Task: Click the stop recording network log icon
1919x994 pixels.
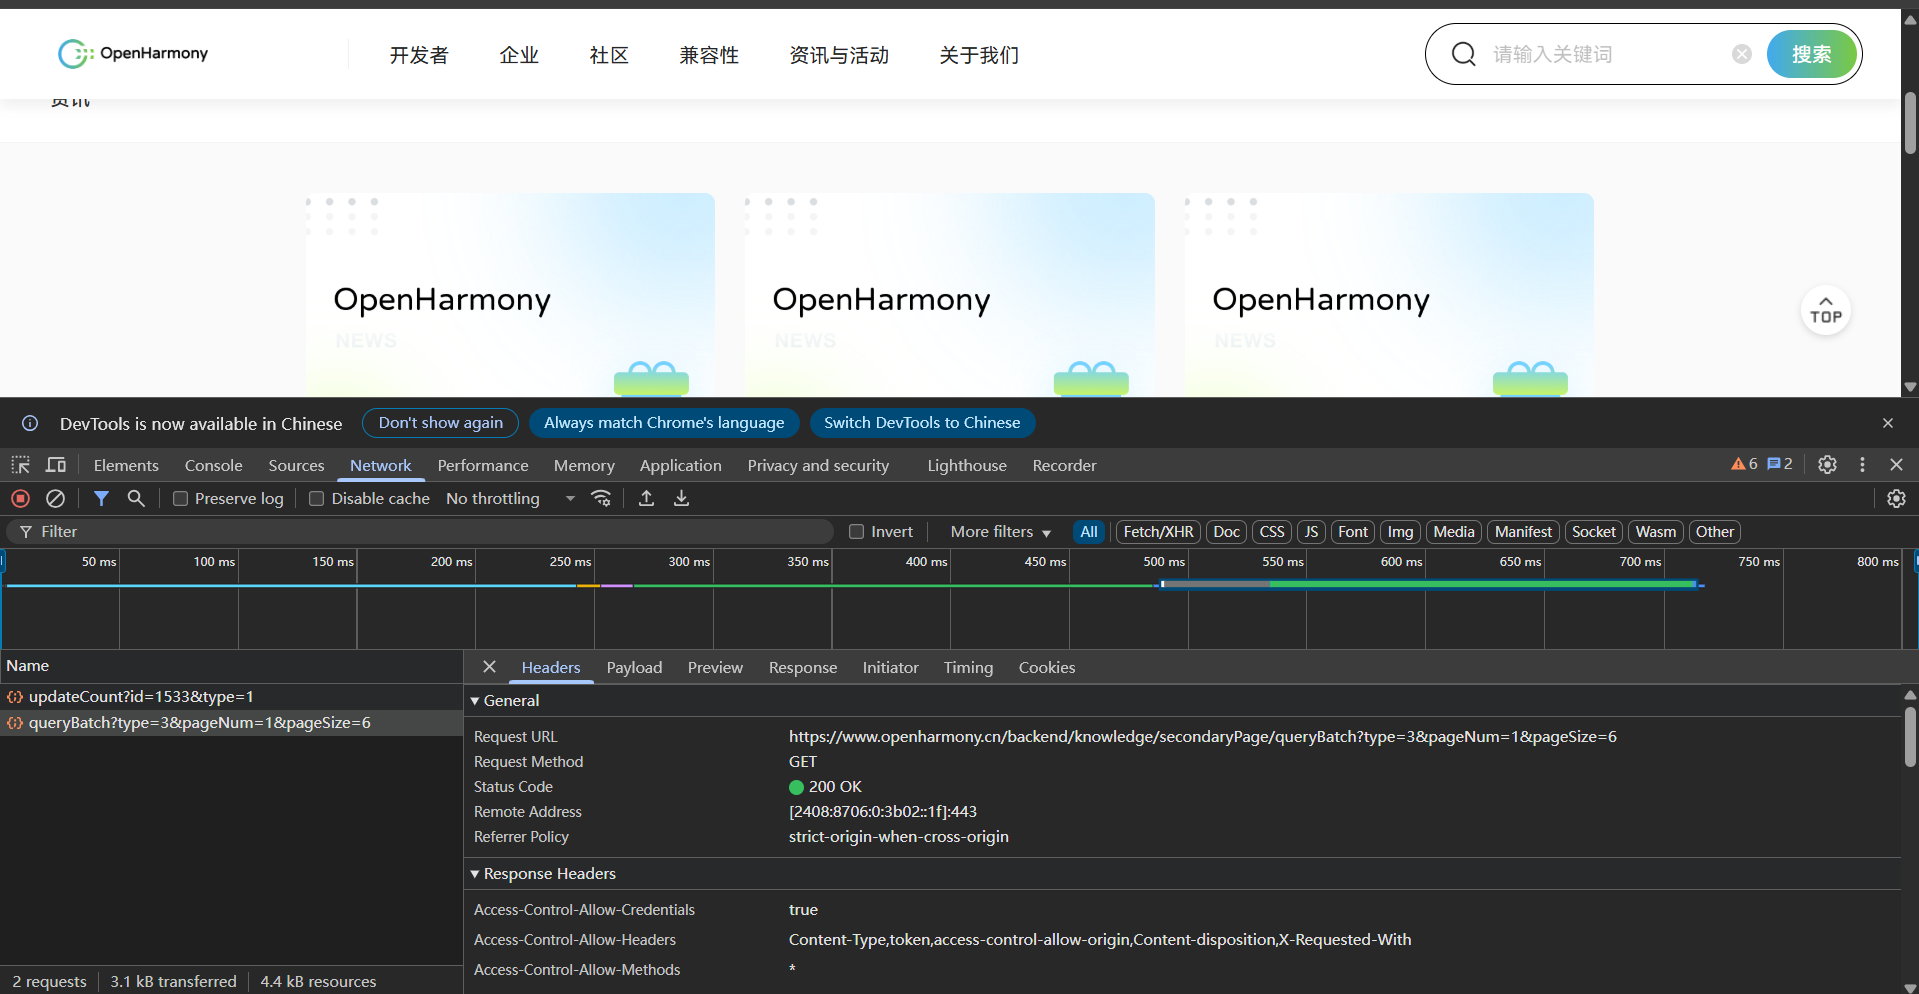Action: (x=20, y=498)
